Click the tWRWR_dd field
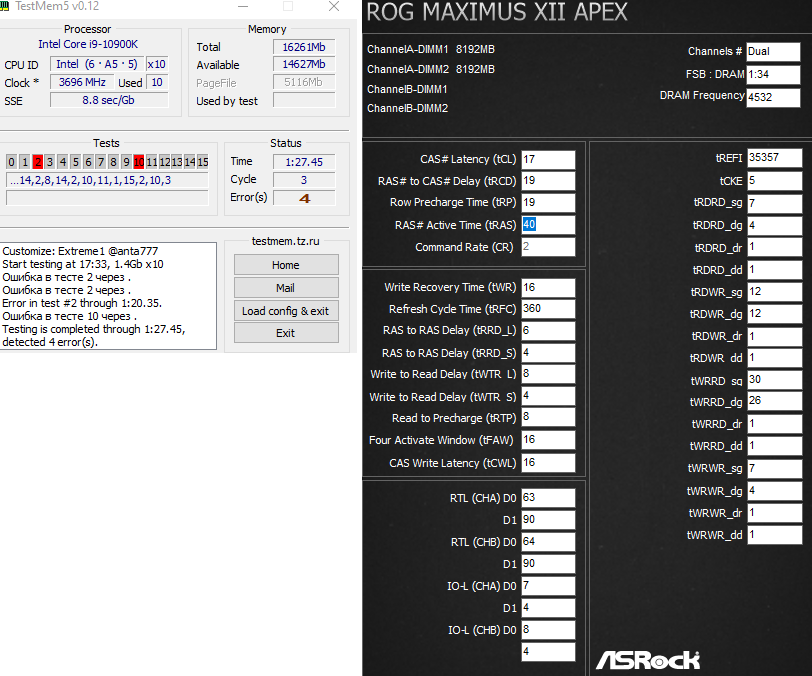812x676 pixels. [774, 534]
